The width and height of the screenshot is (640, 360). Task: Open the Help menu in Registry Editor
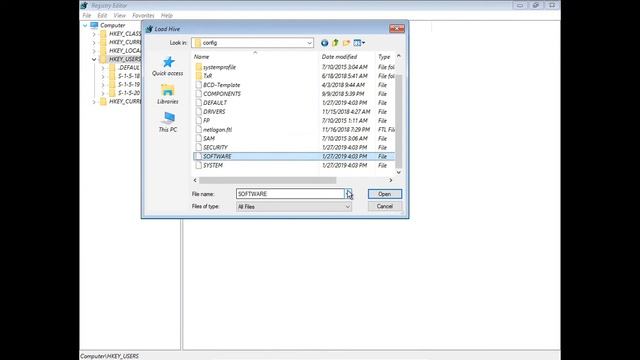(x=167, y=16)
